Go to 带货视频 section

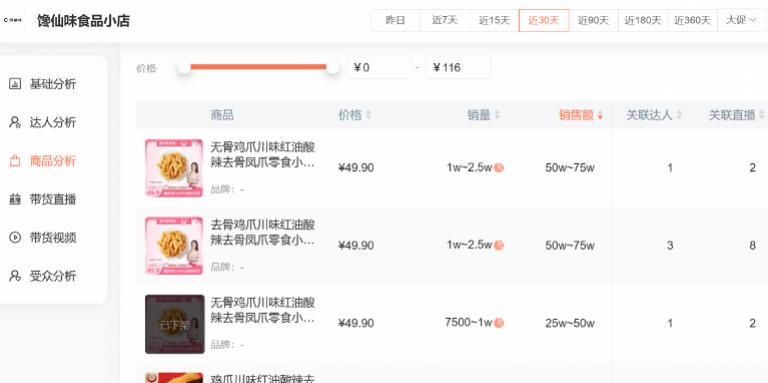pos(53,238)
